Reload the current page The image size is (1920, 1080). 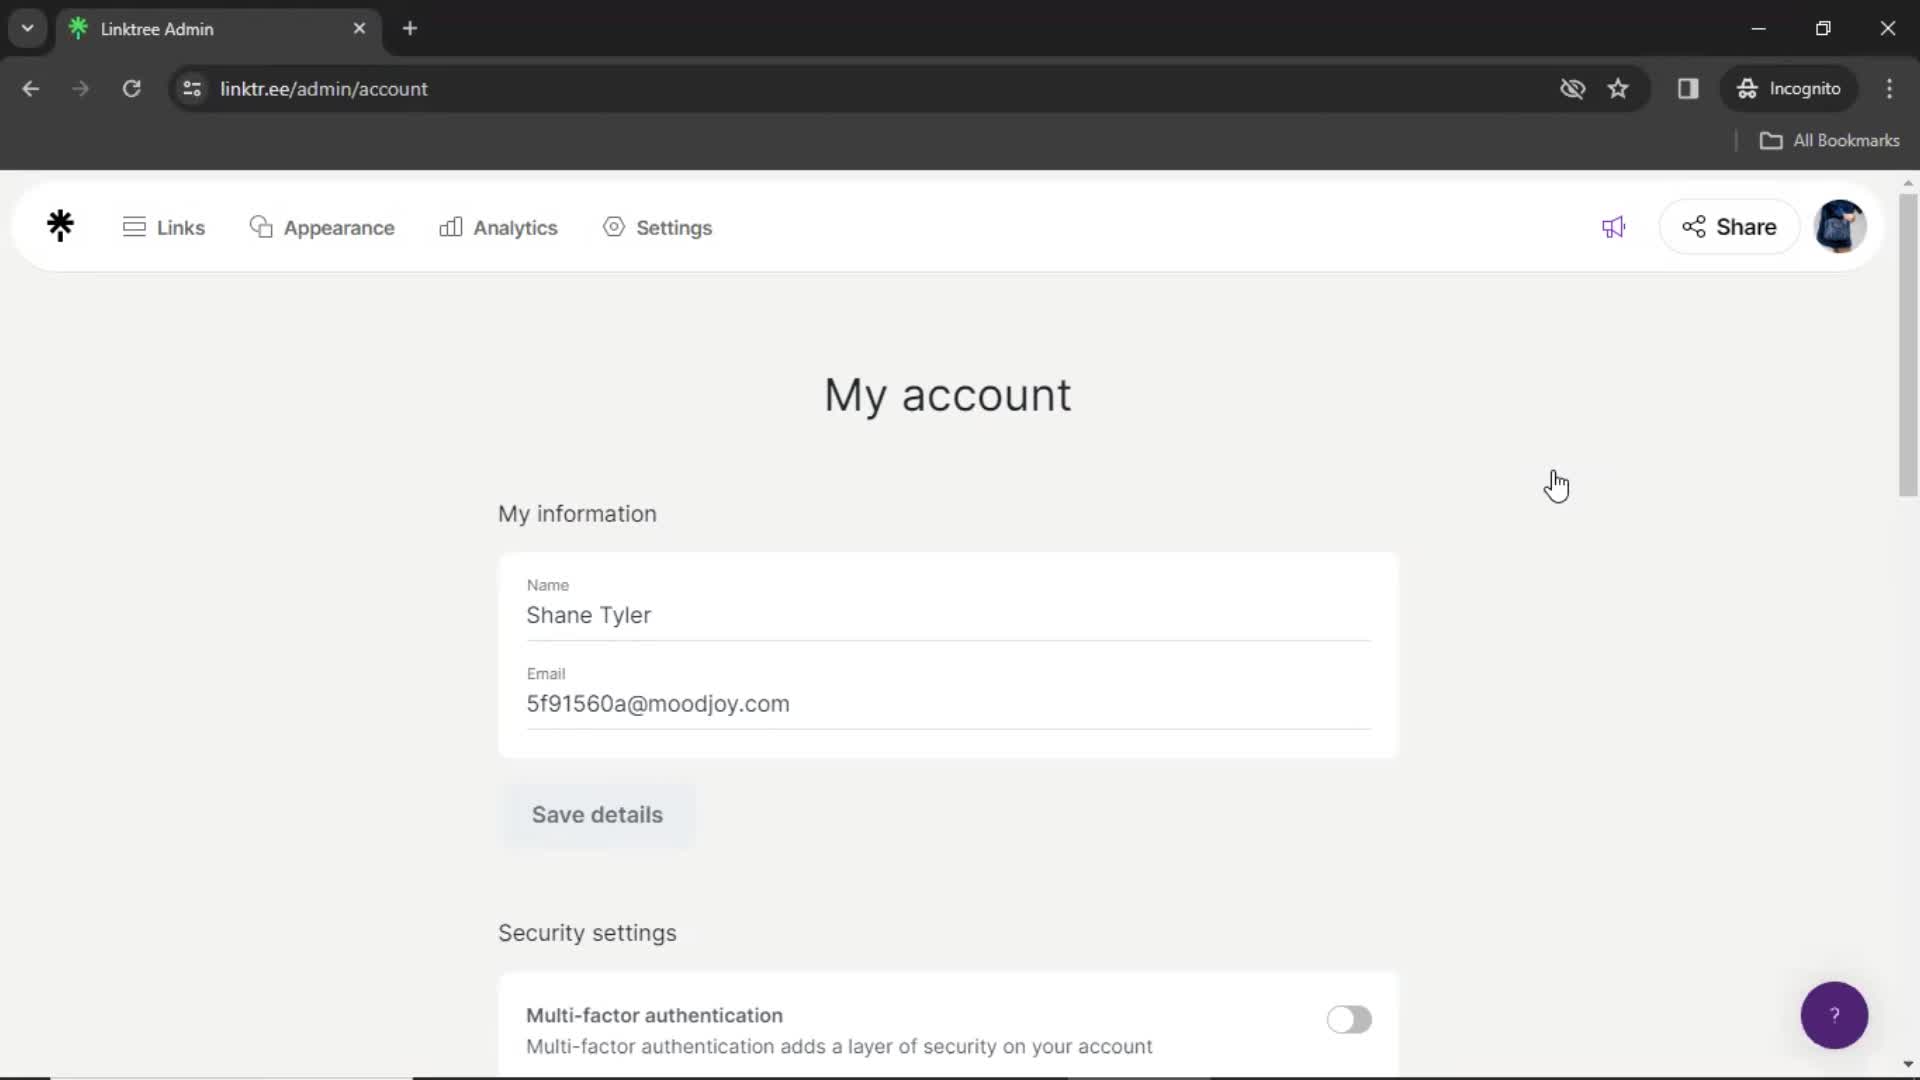tap(131, 88)
